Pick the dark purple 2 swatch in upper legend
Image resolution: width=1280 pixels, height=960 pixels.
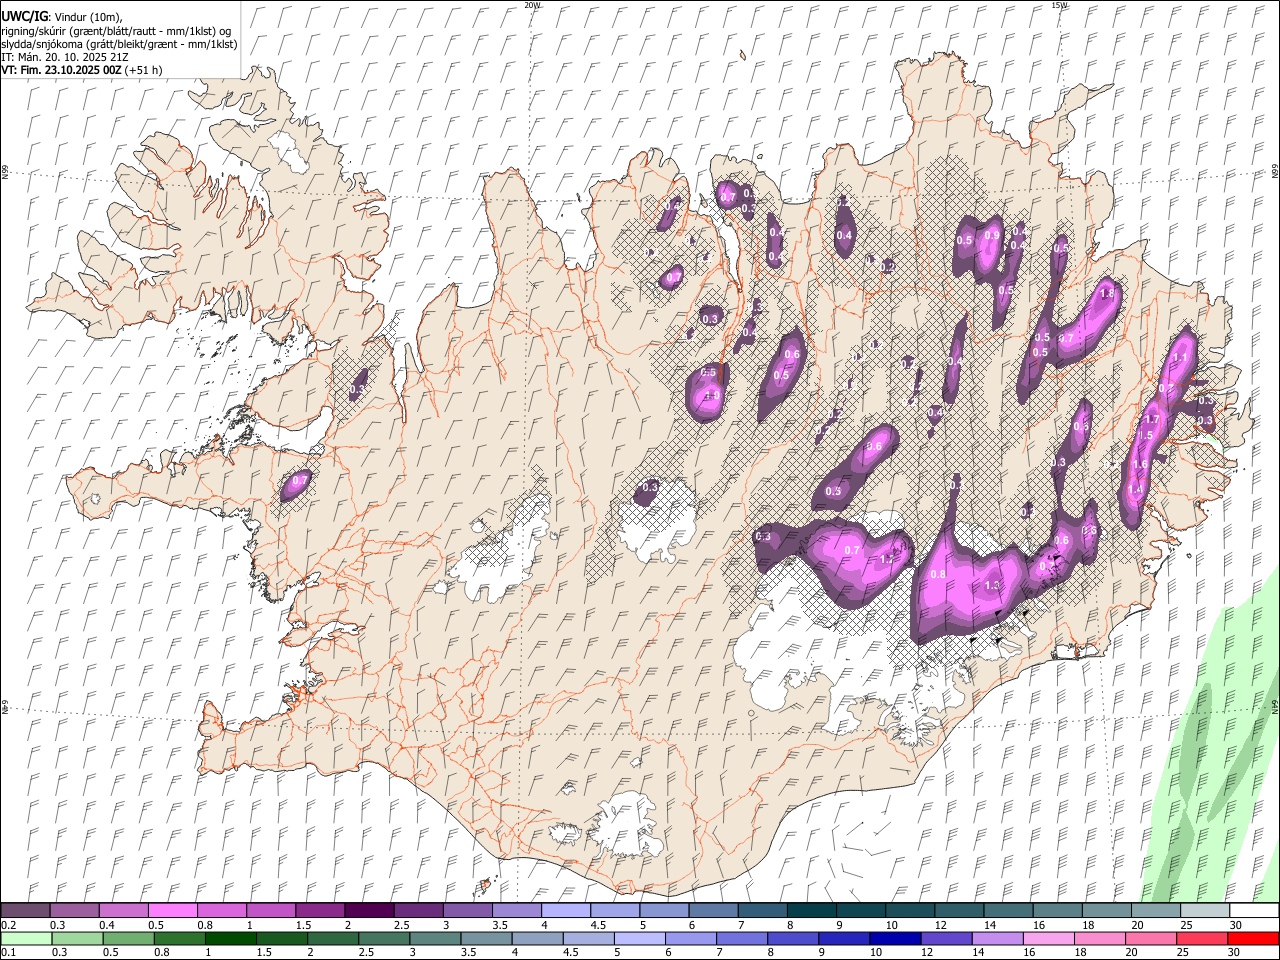368,911
